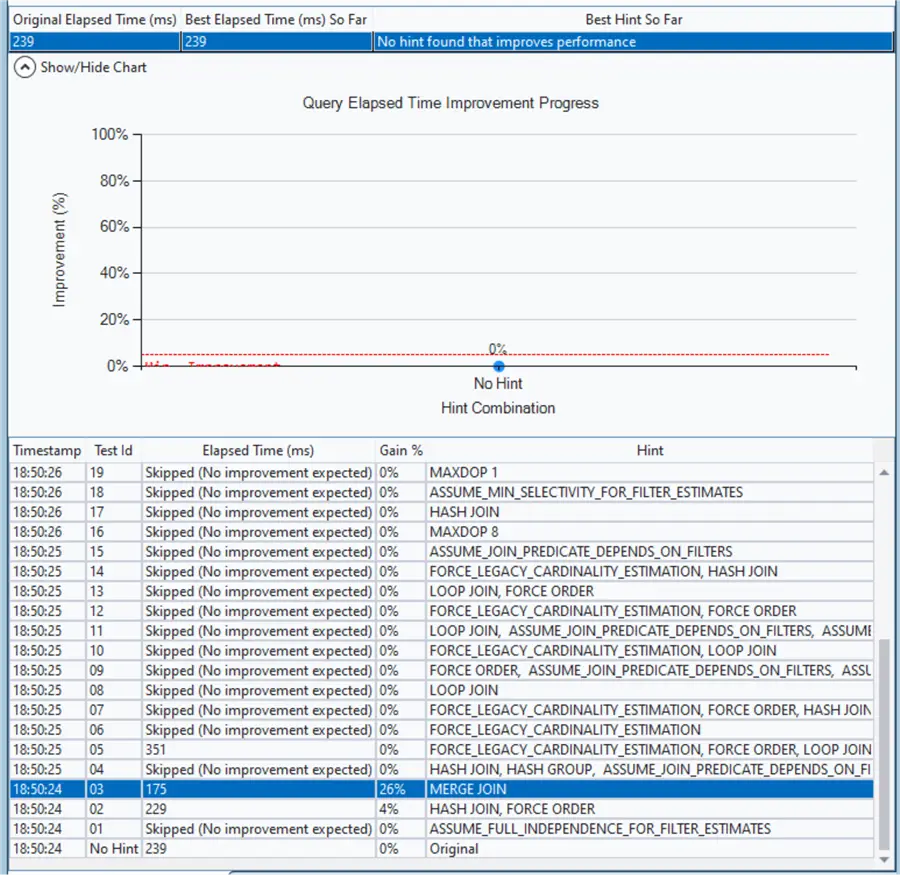The height and width of the screenshot is (875, 900).
Task: Select the LOOP JOIN test 08 row
Action: pos(441,690)
